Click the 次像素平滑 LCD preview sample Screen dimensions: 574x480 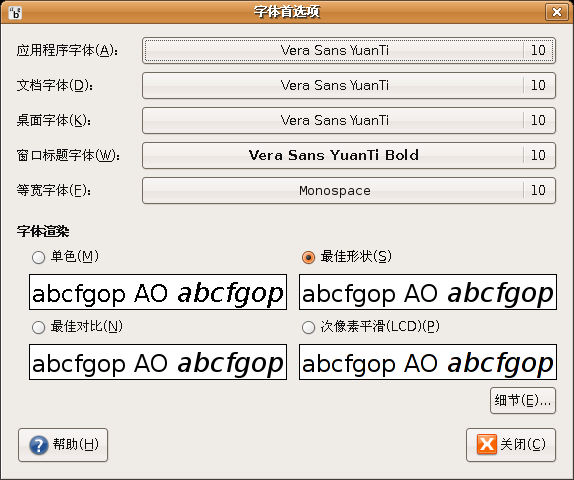click(428, 362)
